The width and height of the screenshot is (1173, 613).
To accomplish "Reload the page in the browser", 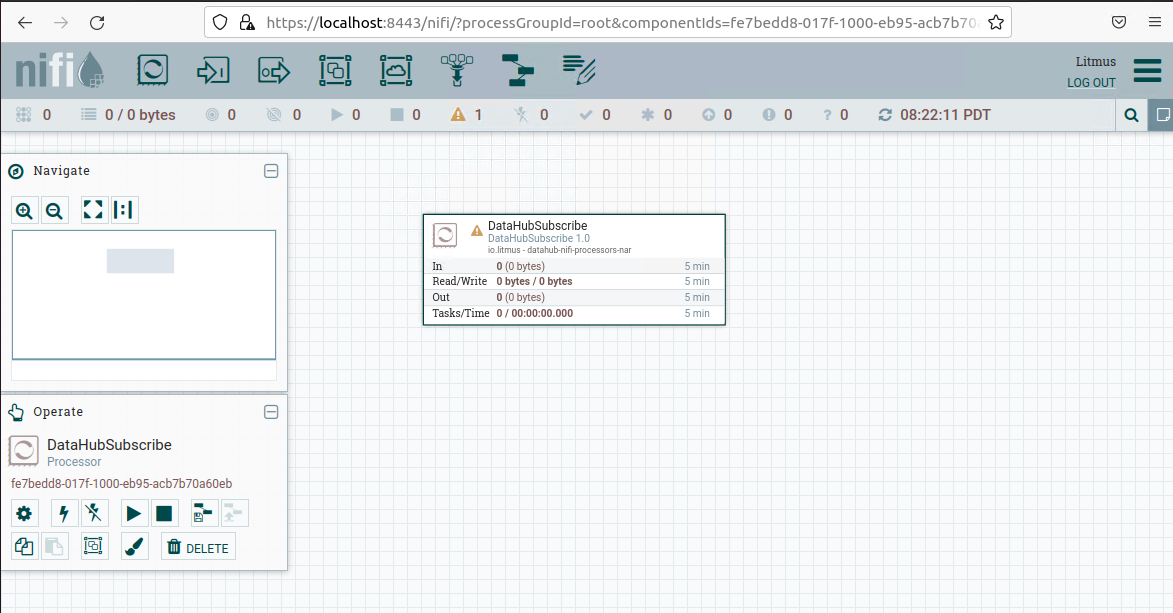I will pyautogui.click(x=97, y=22).
